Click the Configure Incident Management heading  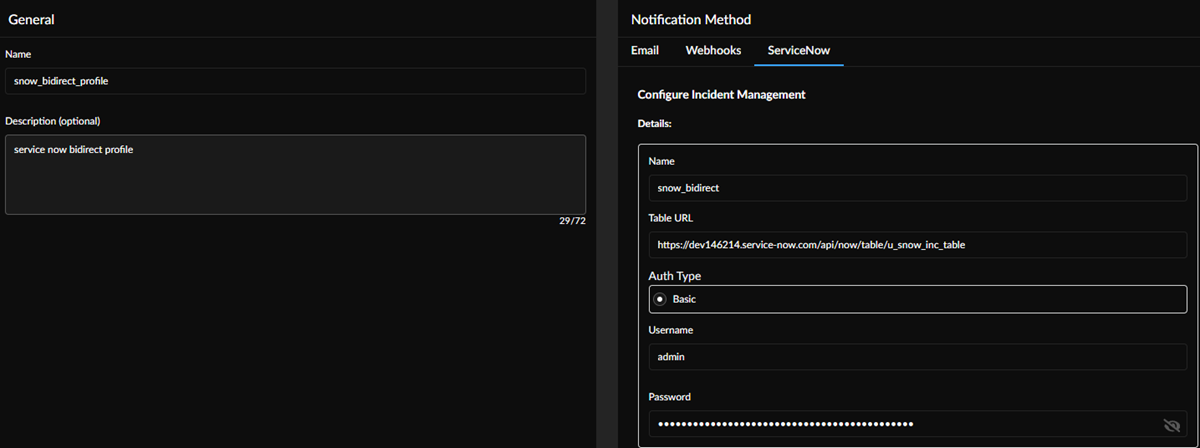tap(721, 95)
